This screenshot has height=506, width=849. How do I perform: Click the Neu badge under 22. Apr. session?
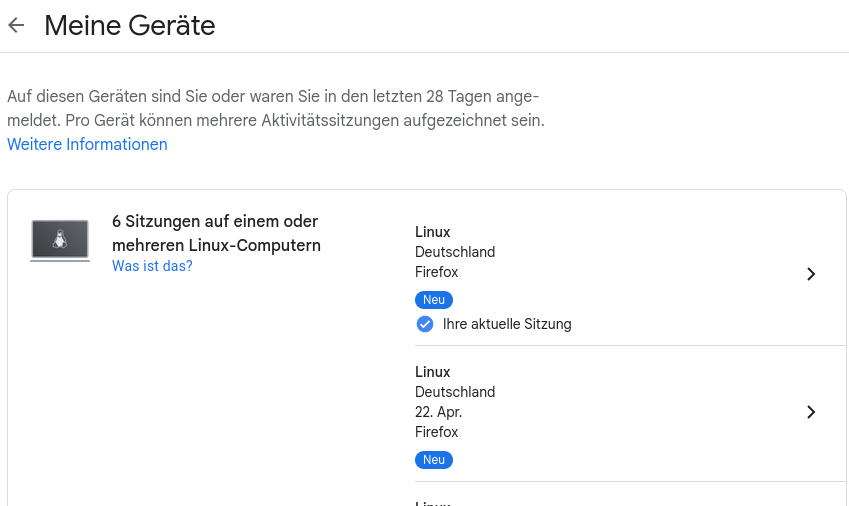(434, 460)
